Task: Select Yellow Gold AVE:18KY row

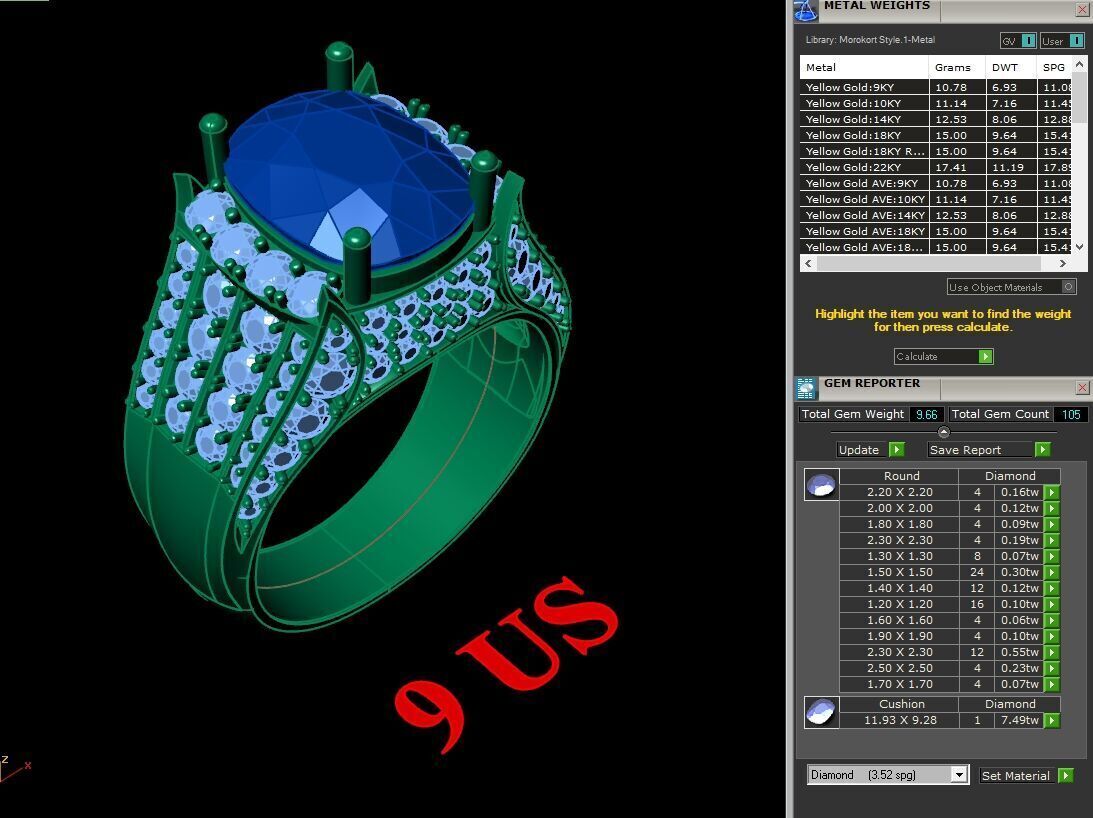Action: click(x=935, y=232)
